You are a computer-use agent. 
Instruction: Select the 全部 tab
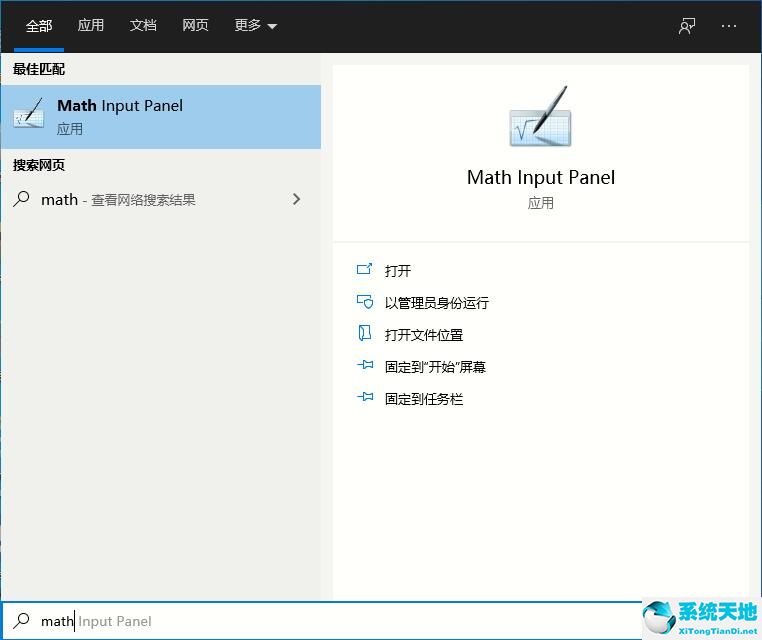[39, 25]
